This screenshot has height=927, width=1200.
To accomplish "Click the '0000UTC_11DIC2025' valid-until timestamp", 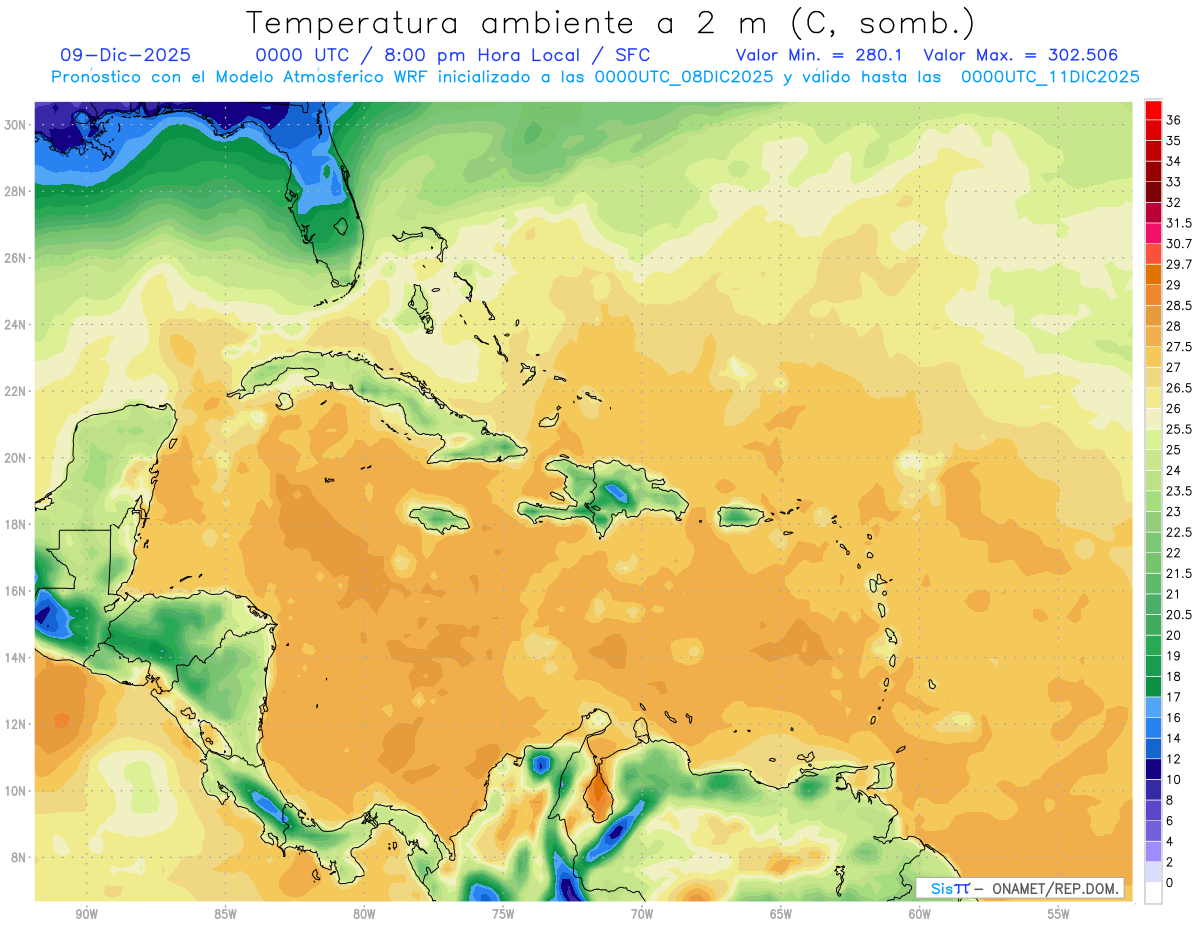I will [1050, 77].
